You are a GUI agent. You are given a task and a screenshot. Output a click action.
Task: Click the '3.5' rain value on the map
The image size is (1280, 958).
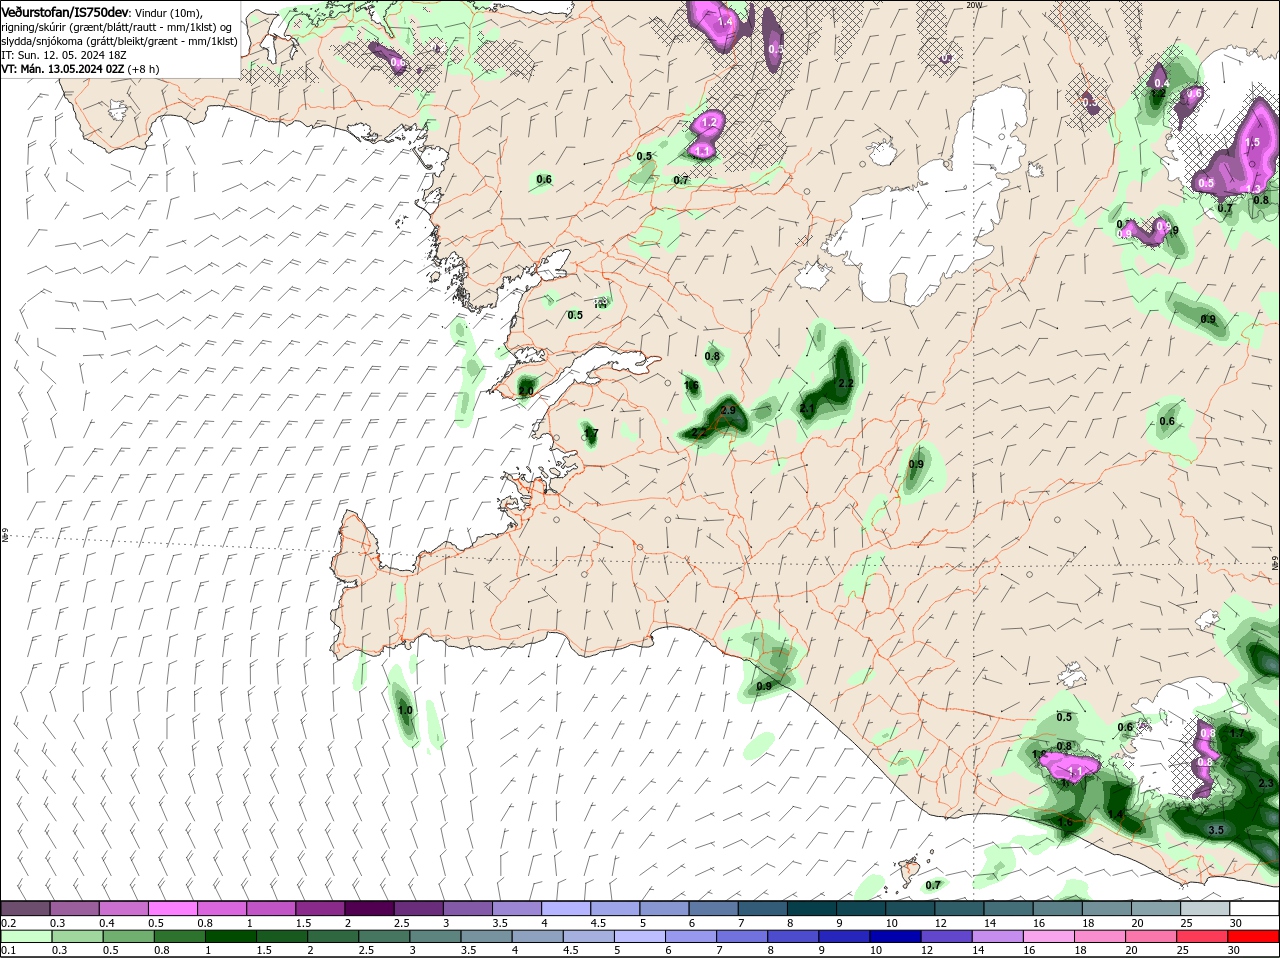pyautogui.click(x=1216, y=830)
